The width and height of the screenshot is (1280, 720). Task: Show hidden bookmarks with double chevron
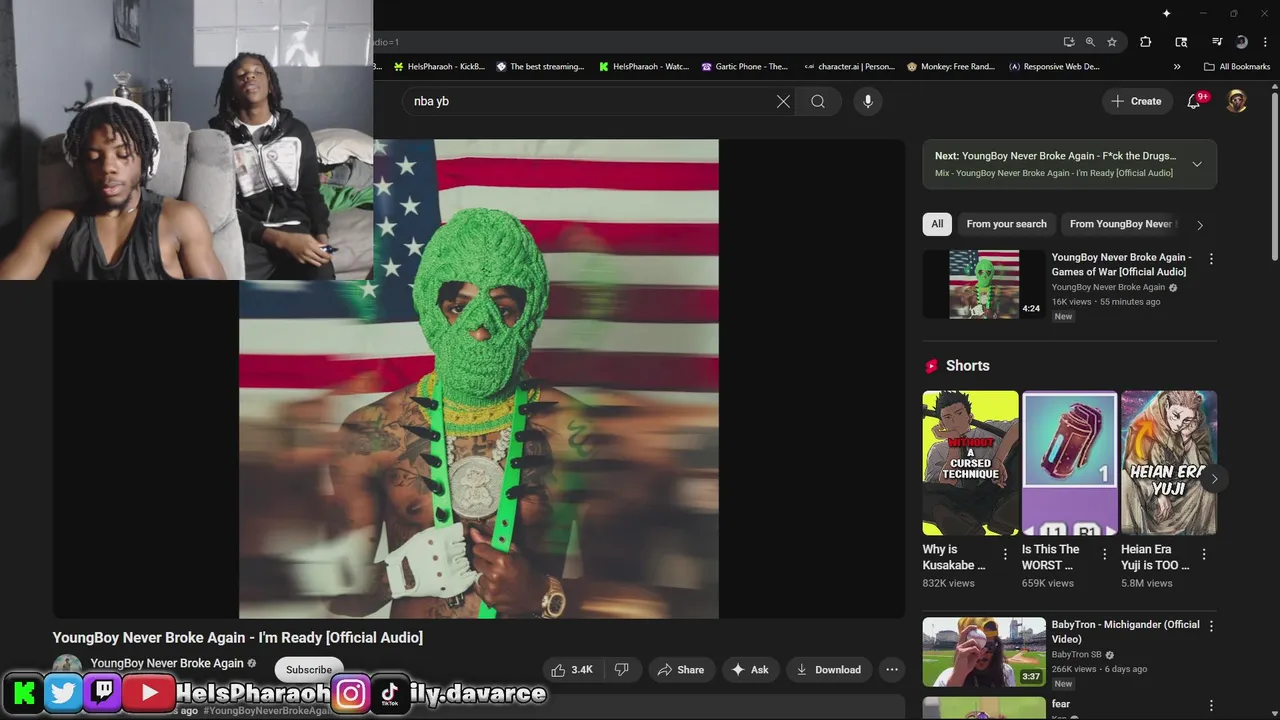(x=1177, y=67)
